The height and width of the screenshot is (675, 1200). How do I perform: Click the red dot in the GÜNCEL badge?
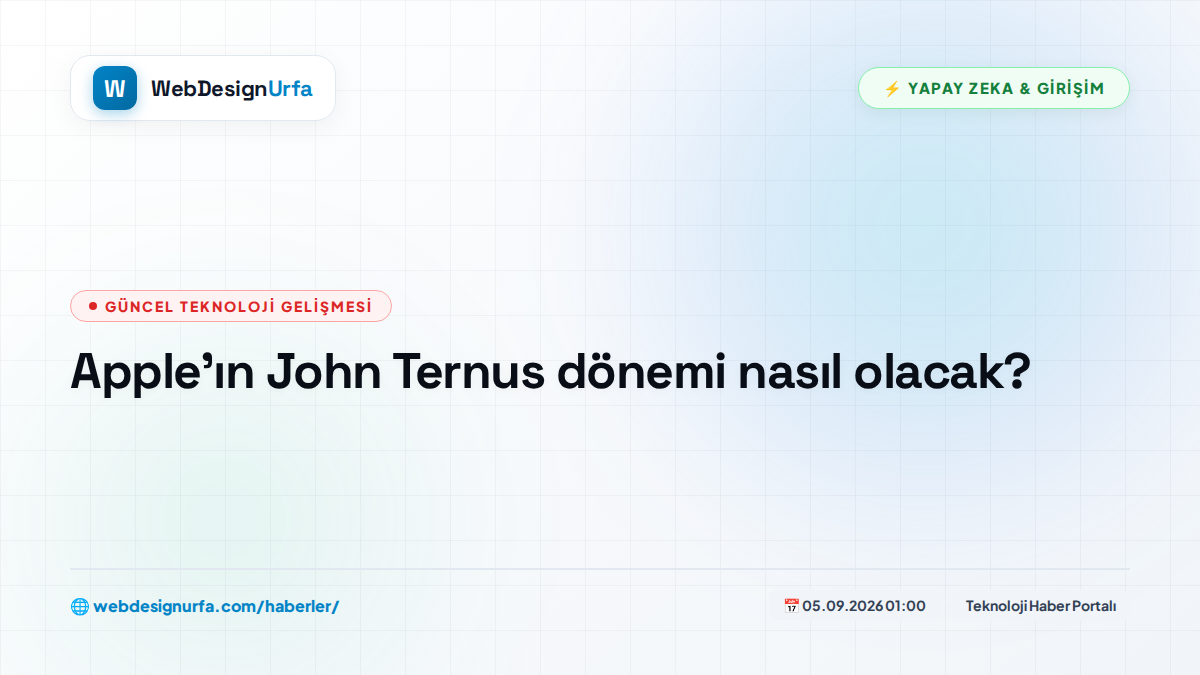[x=93, y=306]
